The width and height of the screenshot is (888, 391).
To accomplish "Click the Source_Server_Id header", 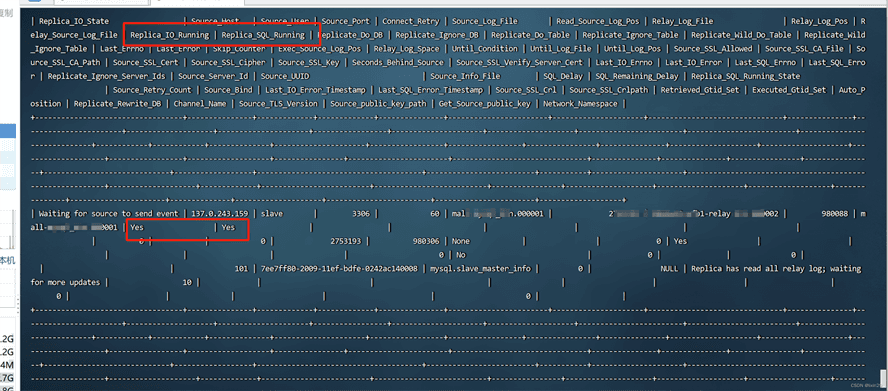I will pos(214,76).
